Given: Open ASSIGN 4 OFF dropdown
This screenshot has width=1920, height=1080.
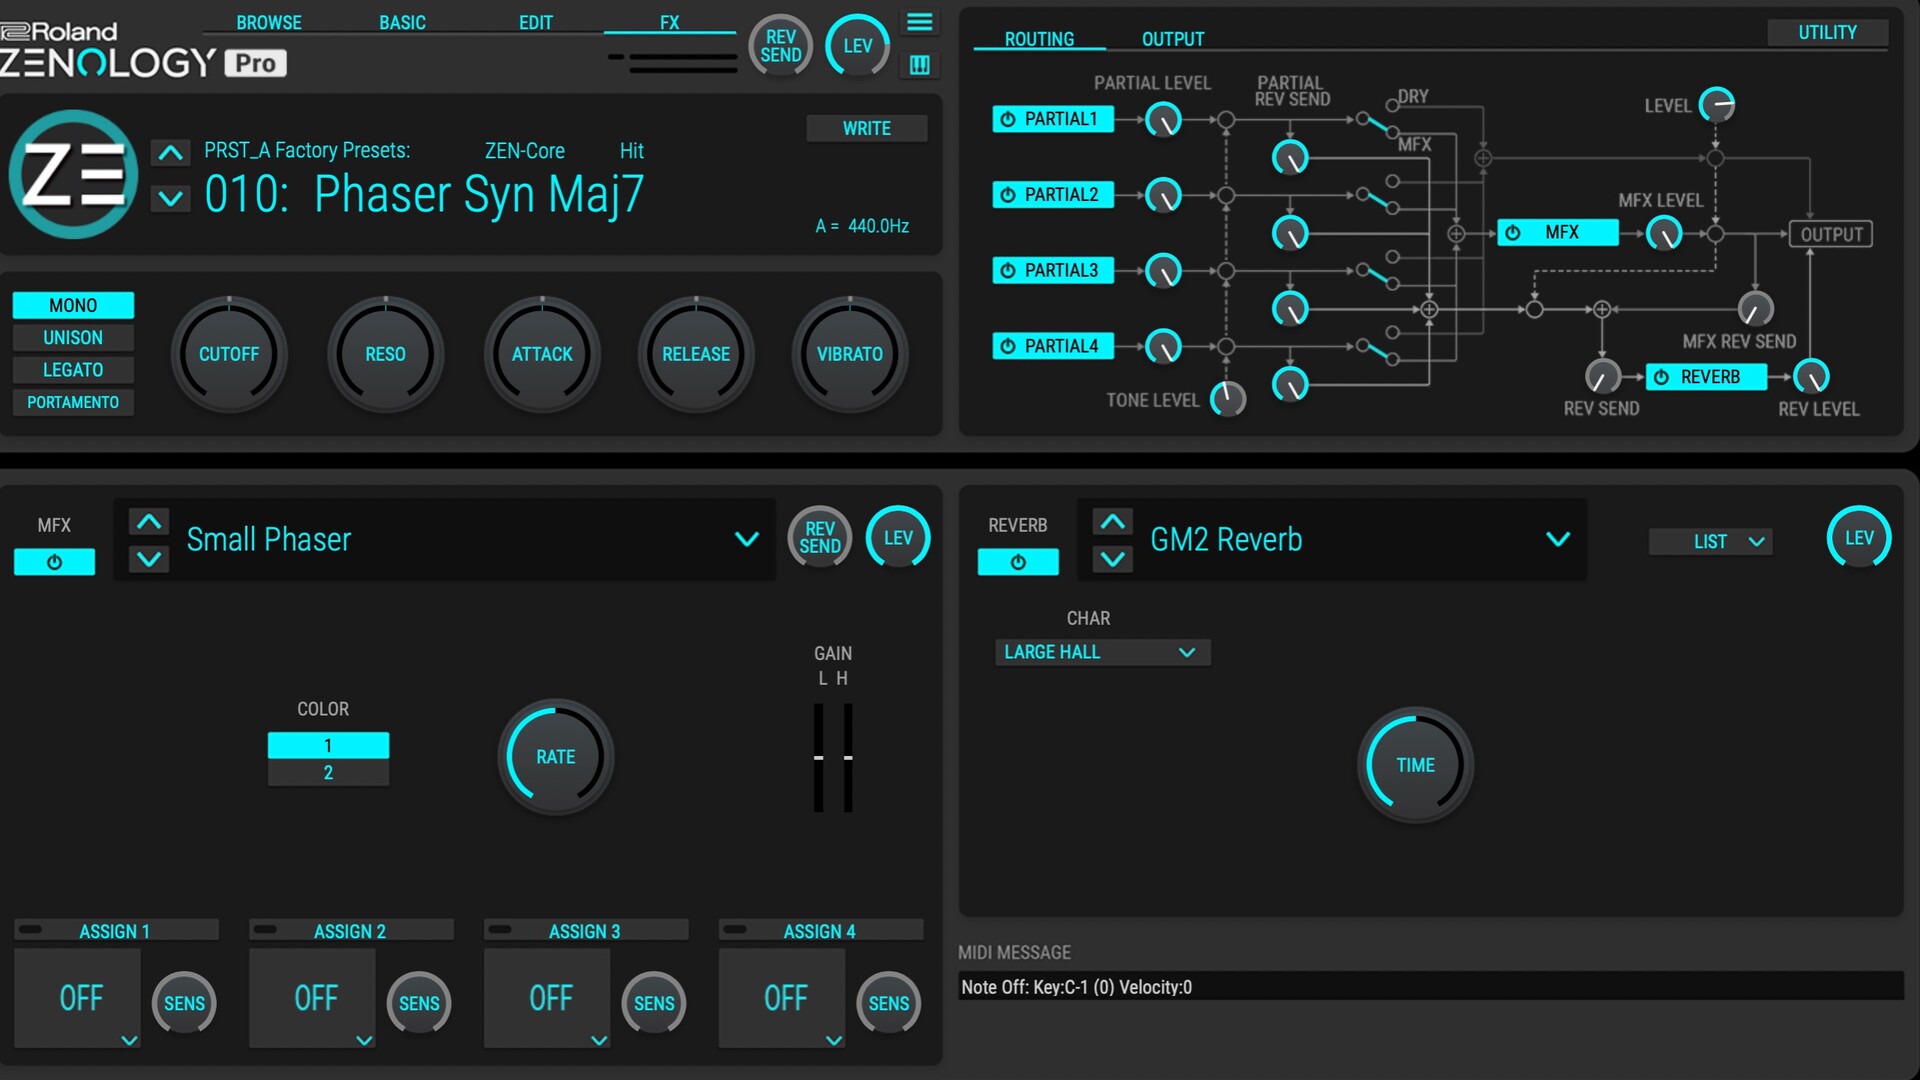Looking at the screenshot, I should click(783, 998).
